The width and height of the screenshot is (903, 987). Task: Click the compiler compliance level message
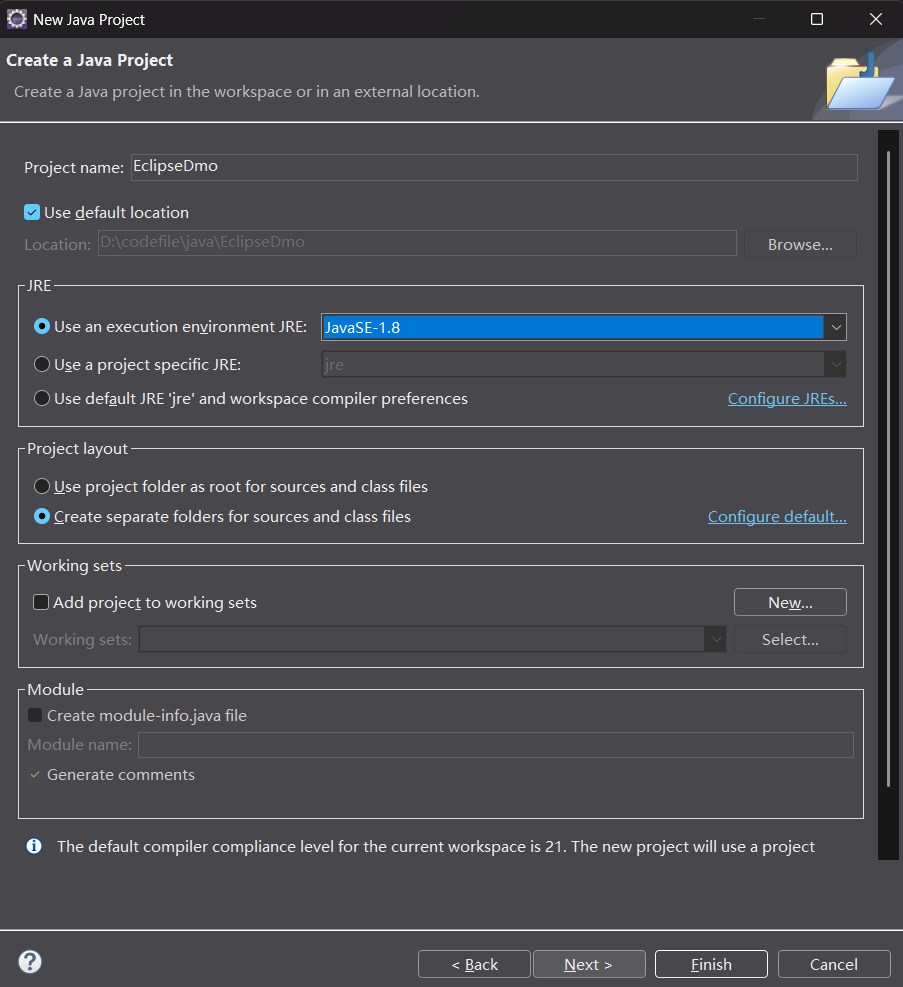[x=435, y=846]
